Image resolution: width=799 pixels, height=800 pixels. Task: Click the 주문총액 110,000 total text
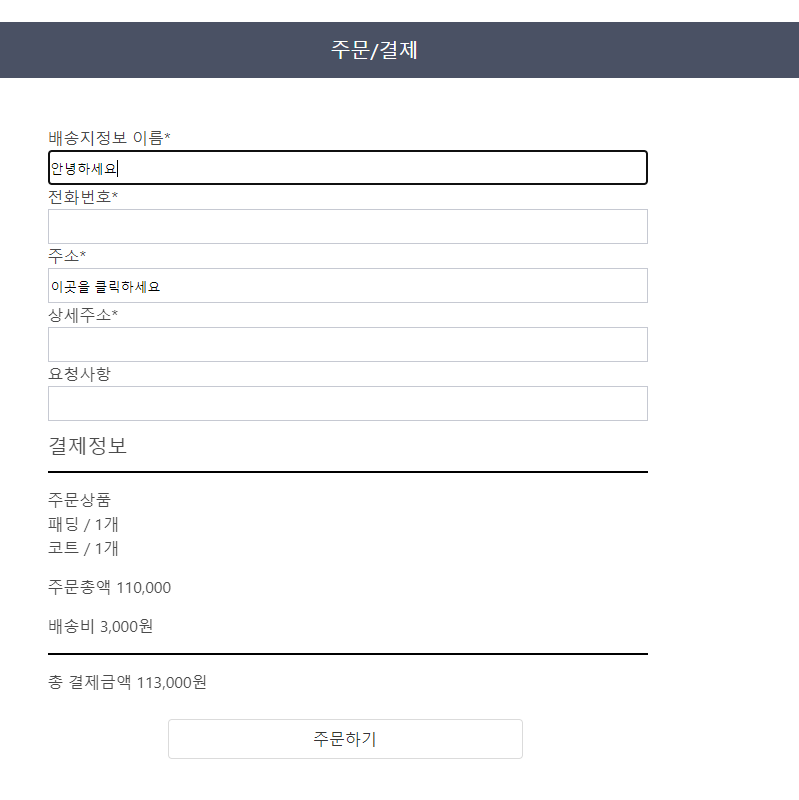coord(107,587)
